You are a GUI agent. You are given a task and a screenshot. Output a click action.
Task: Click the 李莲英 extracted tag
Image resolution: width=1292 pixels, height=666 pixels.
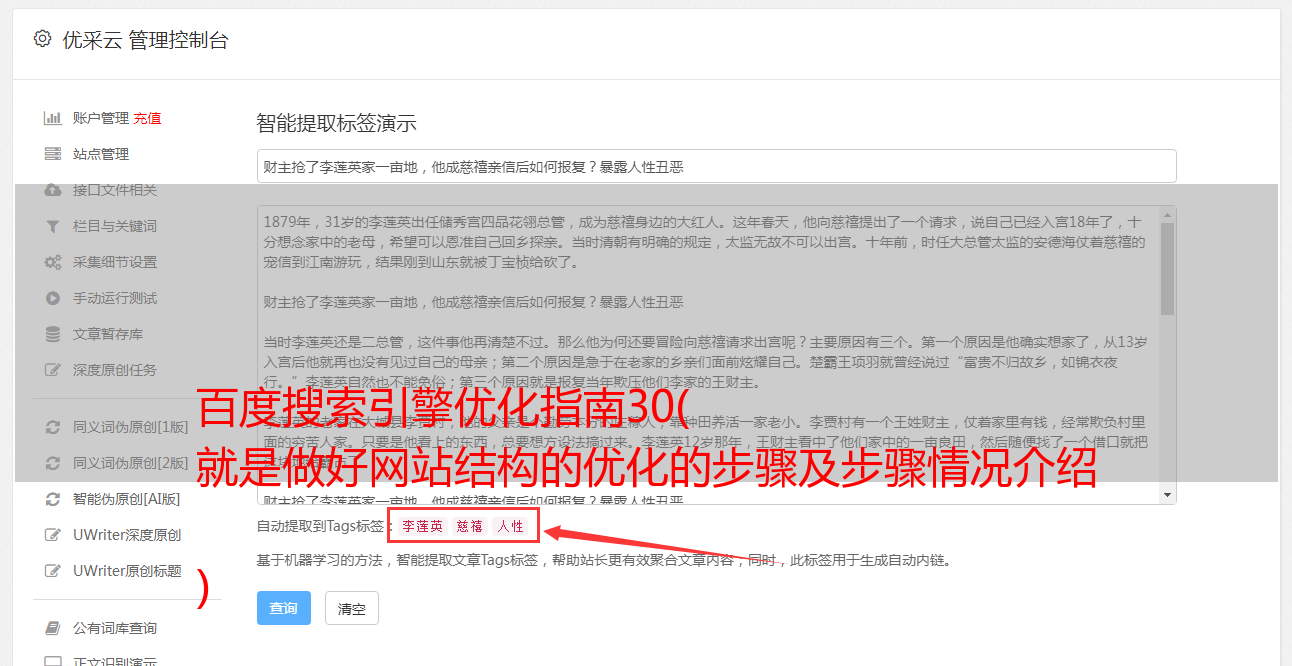point(423,526)
